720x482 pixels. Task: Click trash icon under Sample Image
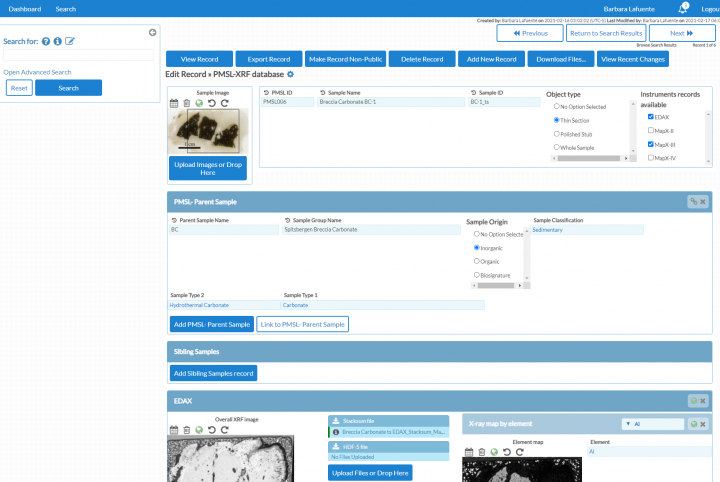[x=186, y=103]
